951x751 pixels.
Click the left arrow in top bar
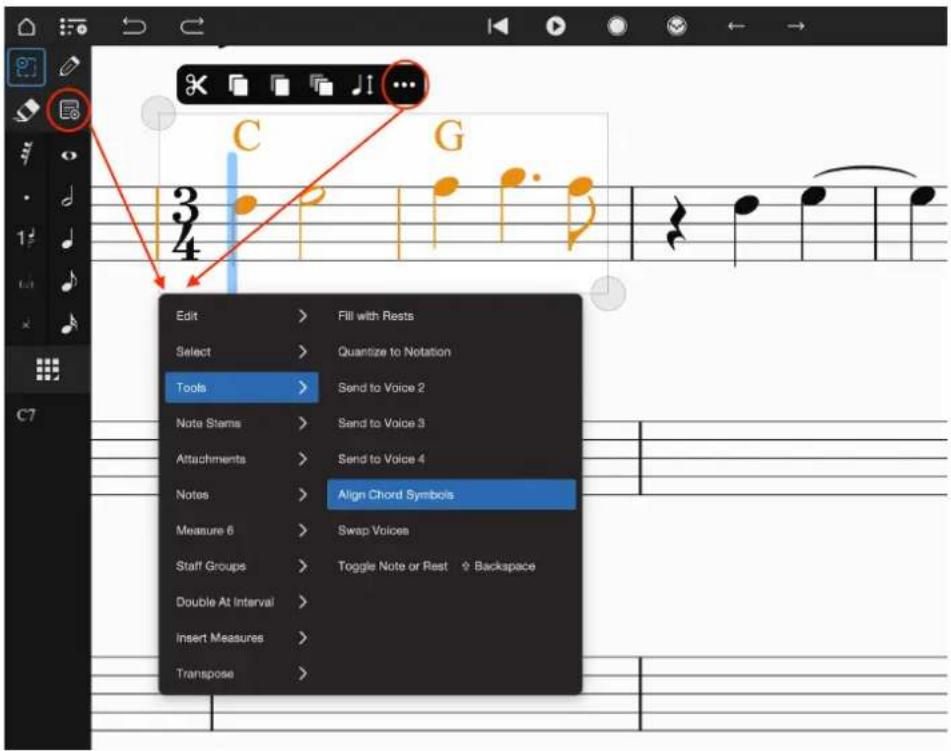[x=736, y=26]
